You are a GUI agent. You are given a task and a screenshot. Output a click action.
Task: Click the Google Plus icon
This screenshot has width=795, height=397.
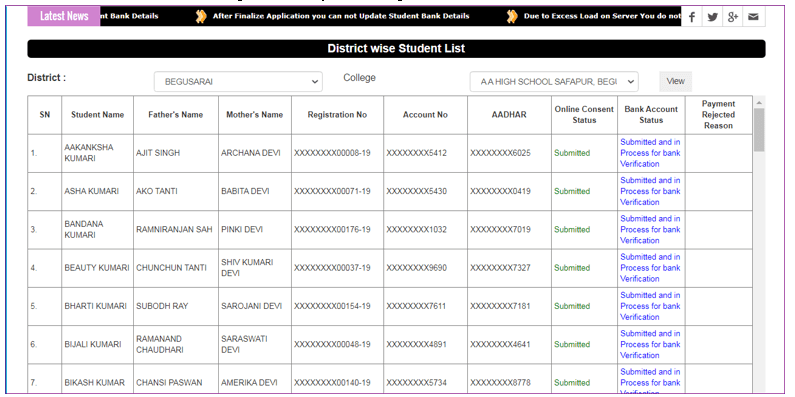click(733, 17)
